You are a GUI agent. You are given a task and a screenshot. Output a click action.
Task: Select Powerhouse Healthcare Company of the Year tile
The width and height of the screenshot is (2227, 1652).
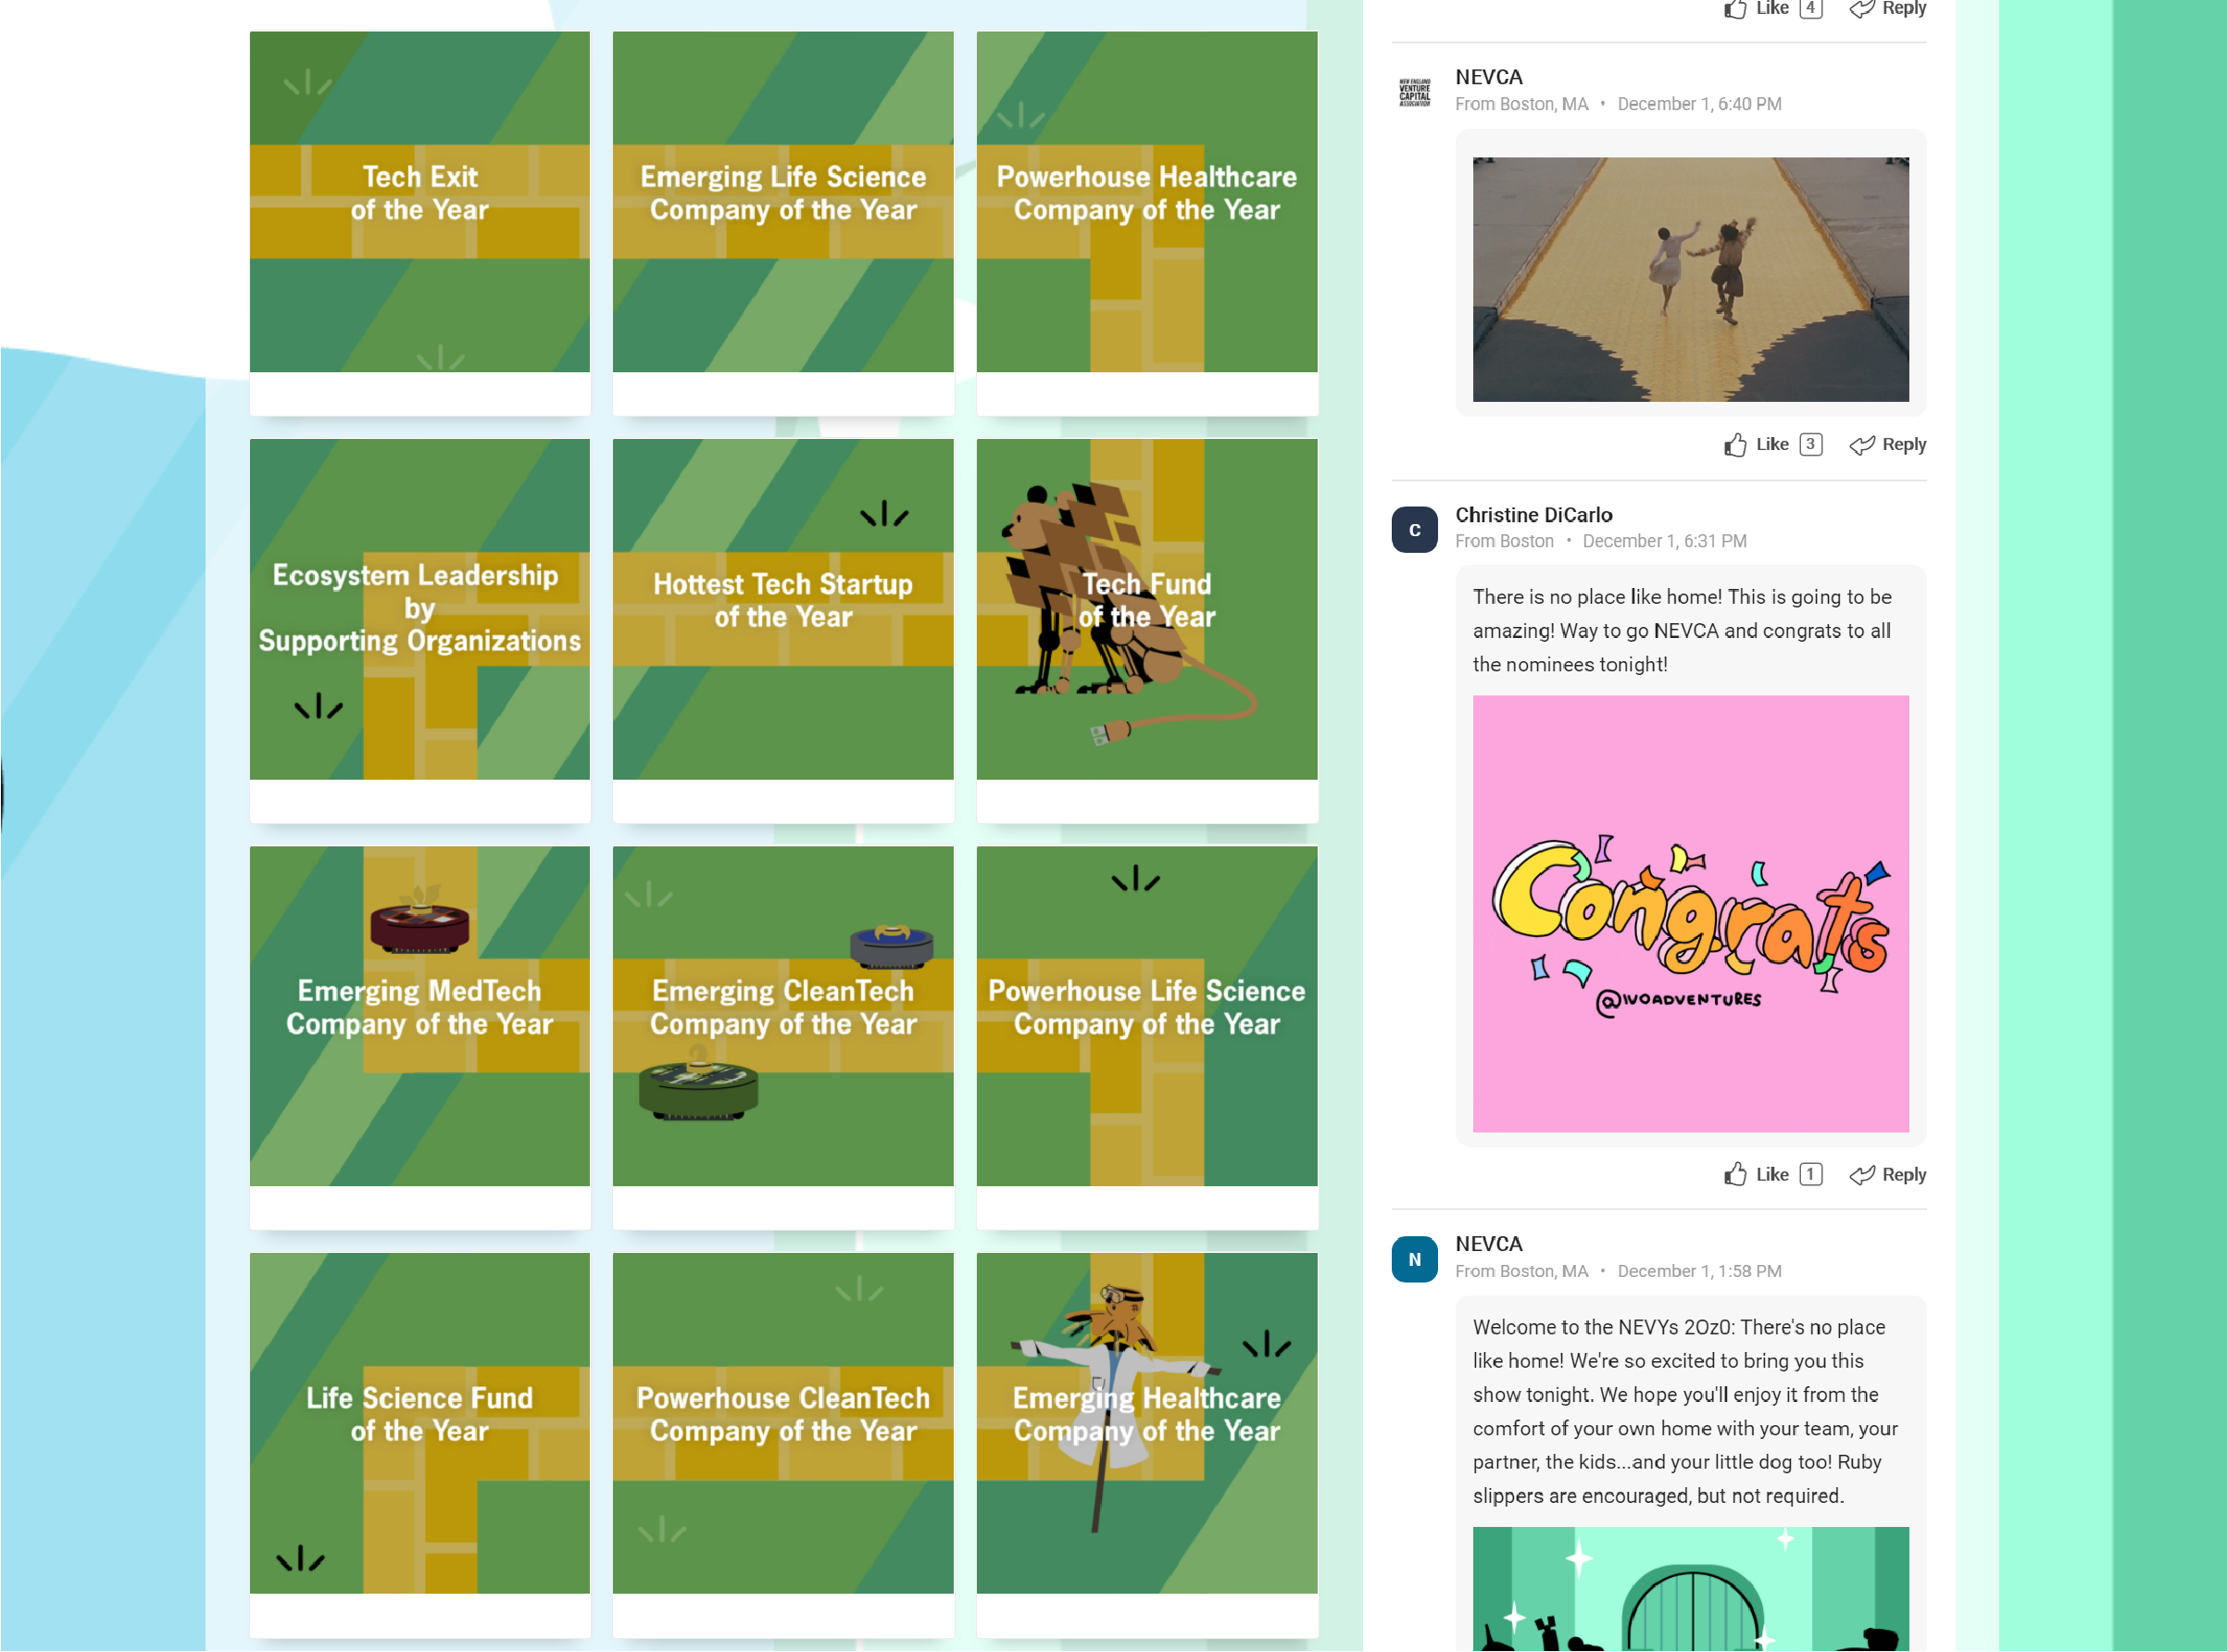pyautogui.click(x=1147, y=223)
